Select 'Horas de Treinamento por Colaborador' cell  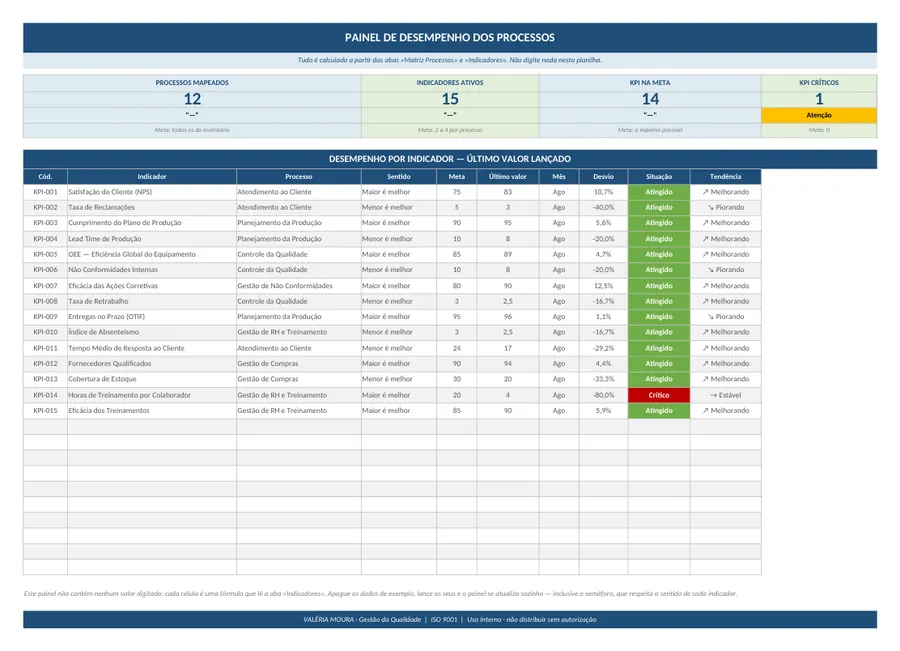(152, 395)
